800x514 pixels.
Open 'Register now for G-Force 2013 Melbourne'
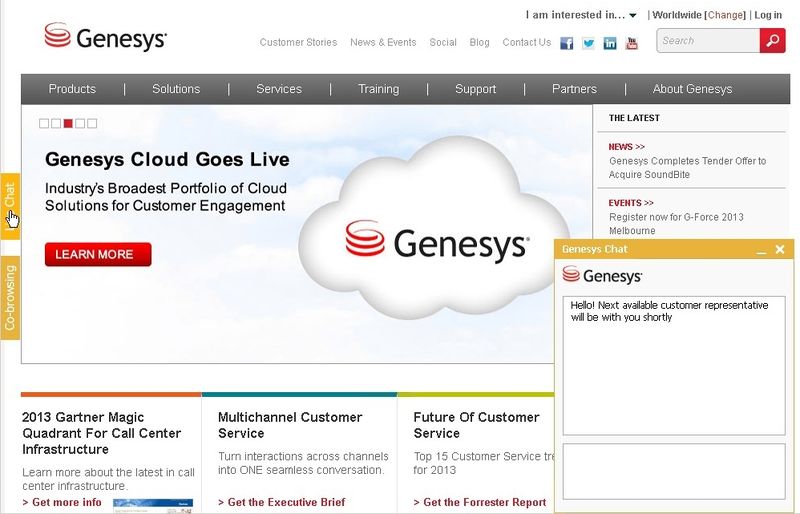pos(676,224)
